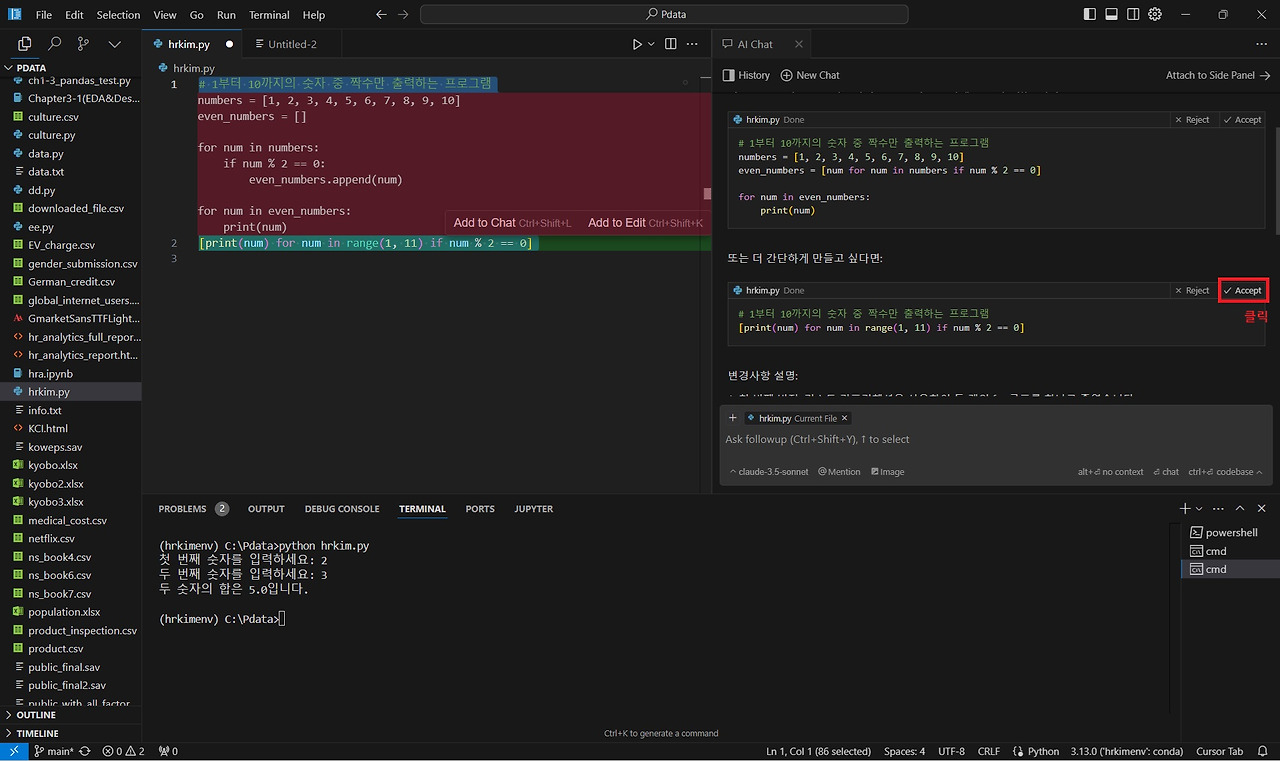Open the Terminal menu
Image resolution: width=1280 pixels, height=761 pixels.
click(x=269, y=15)
